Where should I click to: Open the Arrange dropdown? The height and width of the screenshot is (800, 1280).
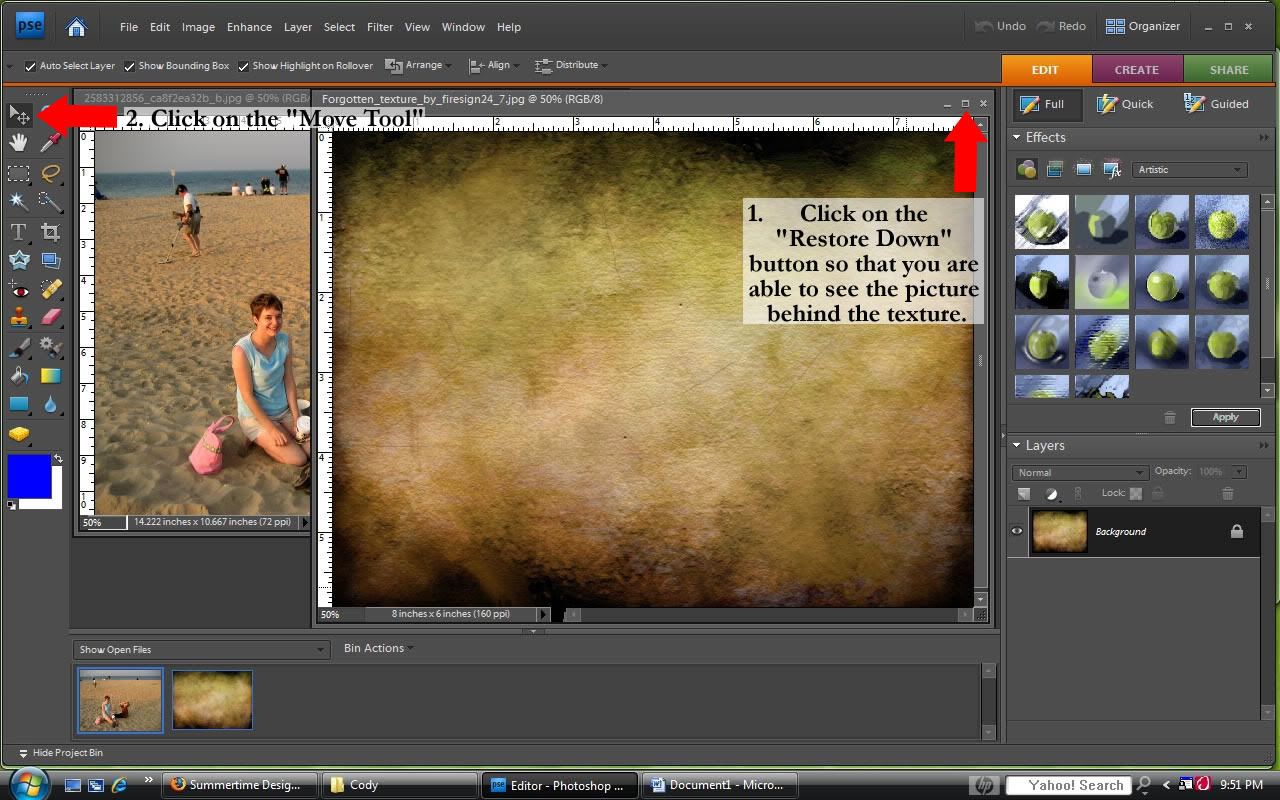pos(418,65)
